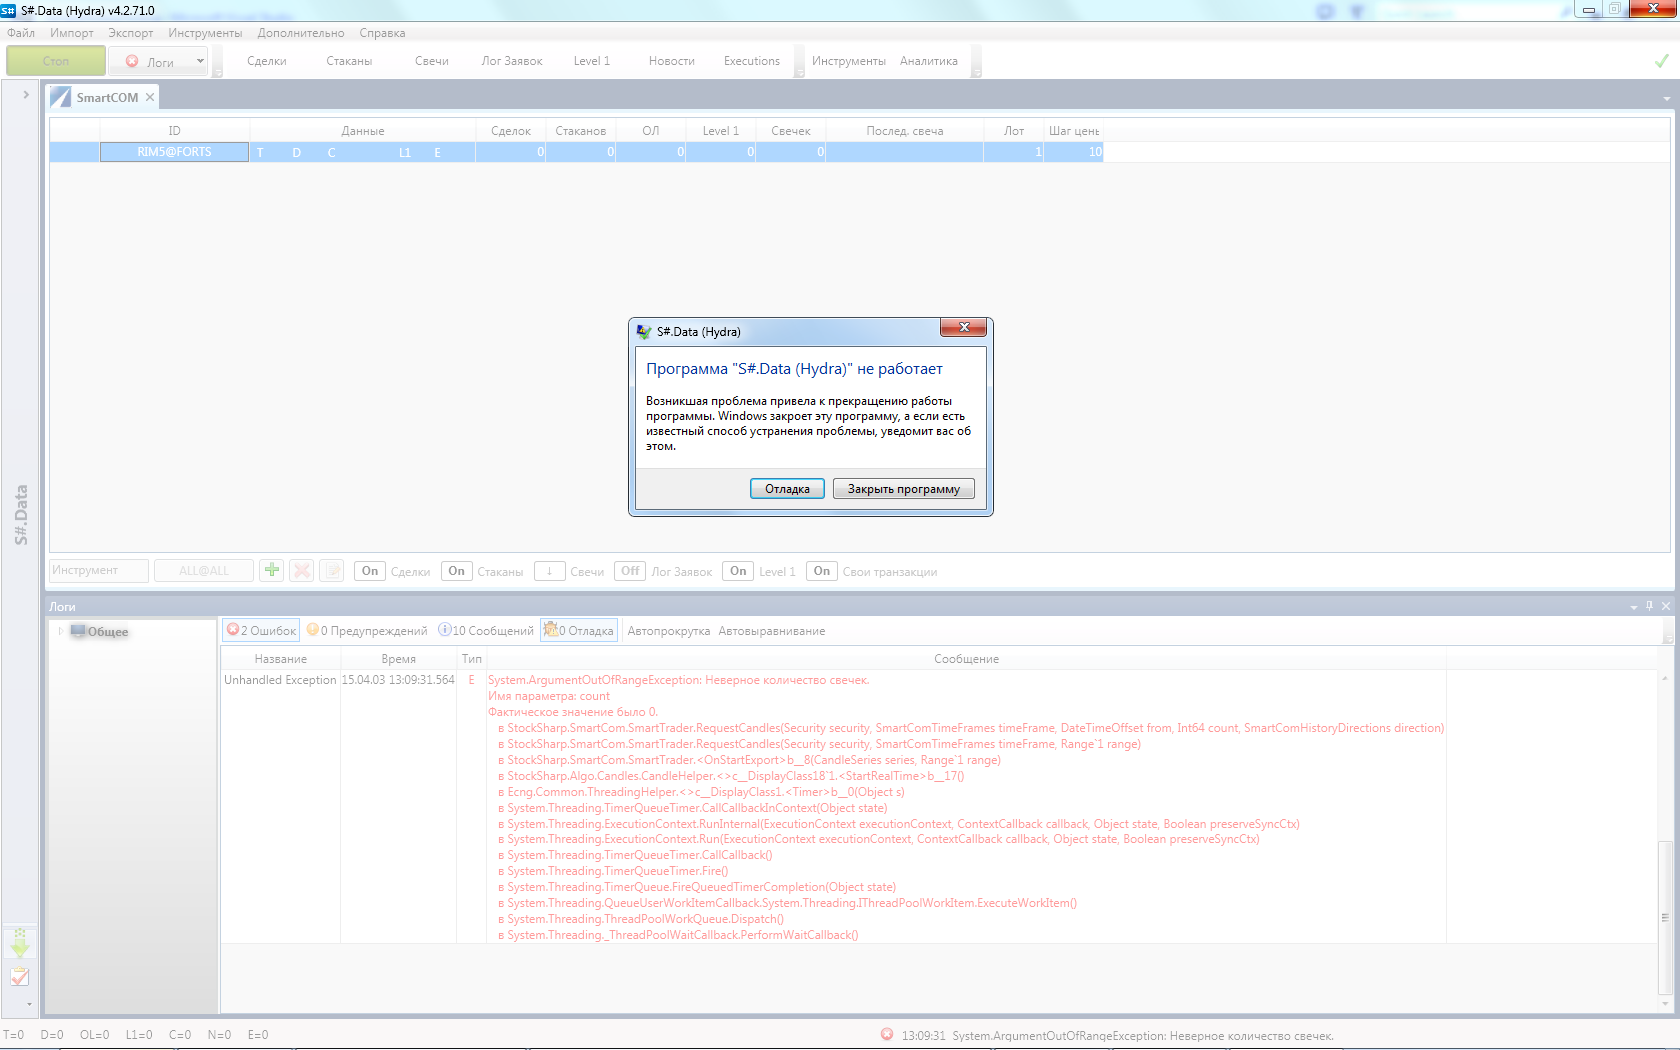Viewport: 1680px width, 1050px height.
Task: Open the Стаканы toolbar item
Action: [x=349, y=61]
